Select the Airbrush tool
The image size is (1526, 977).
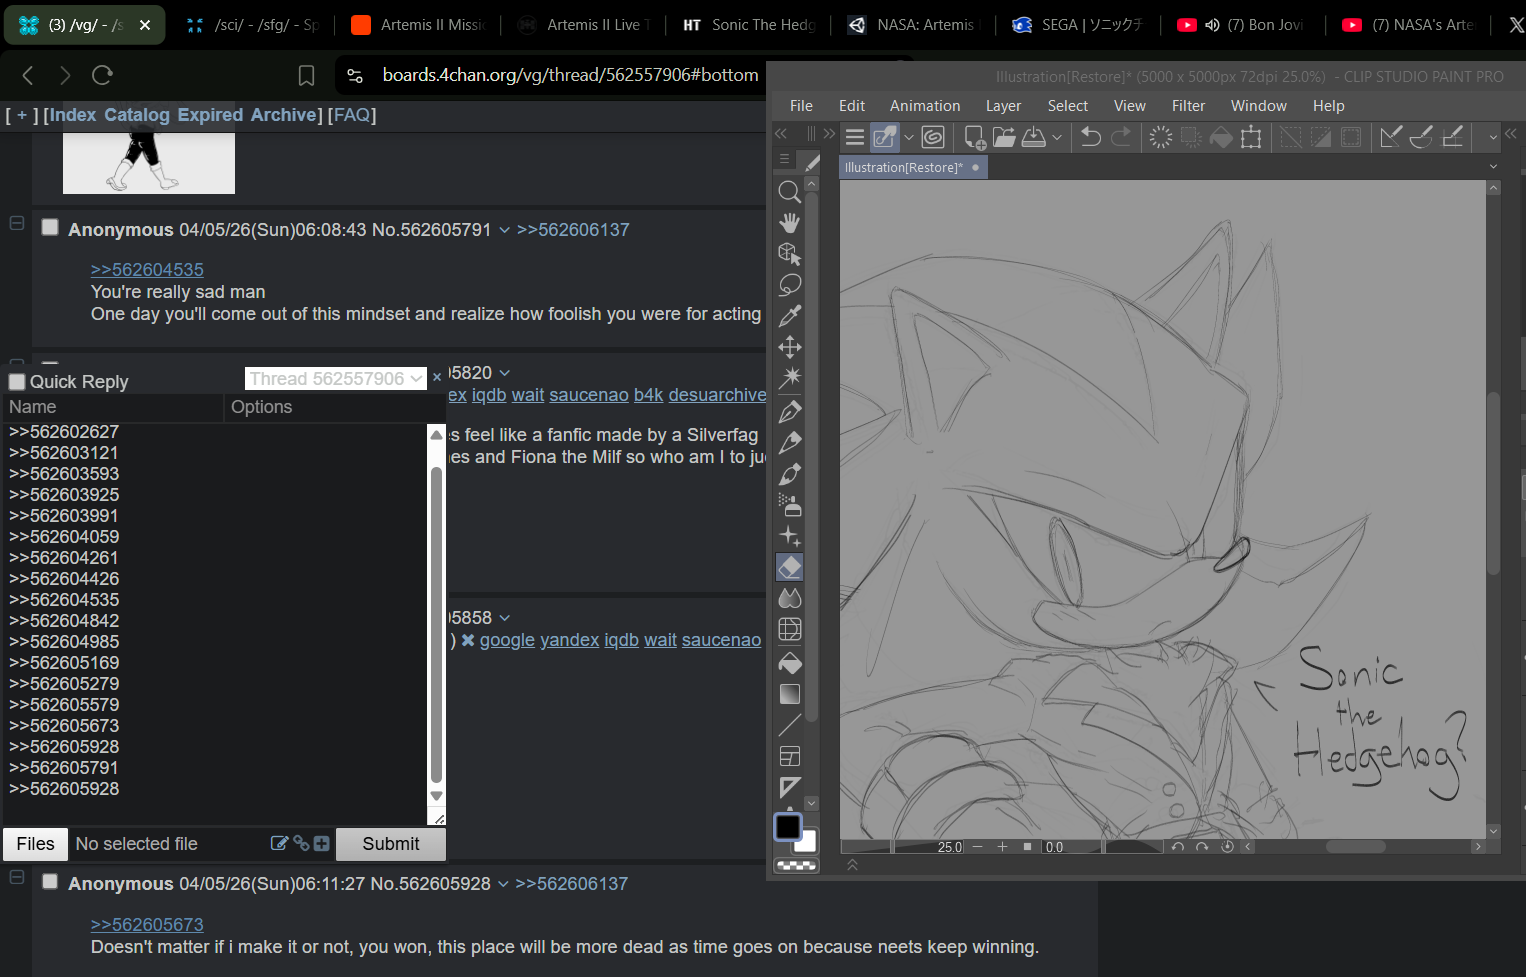coord(790,504)
